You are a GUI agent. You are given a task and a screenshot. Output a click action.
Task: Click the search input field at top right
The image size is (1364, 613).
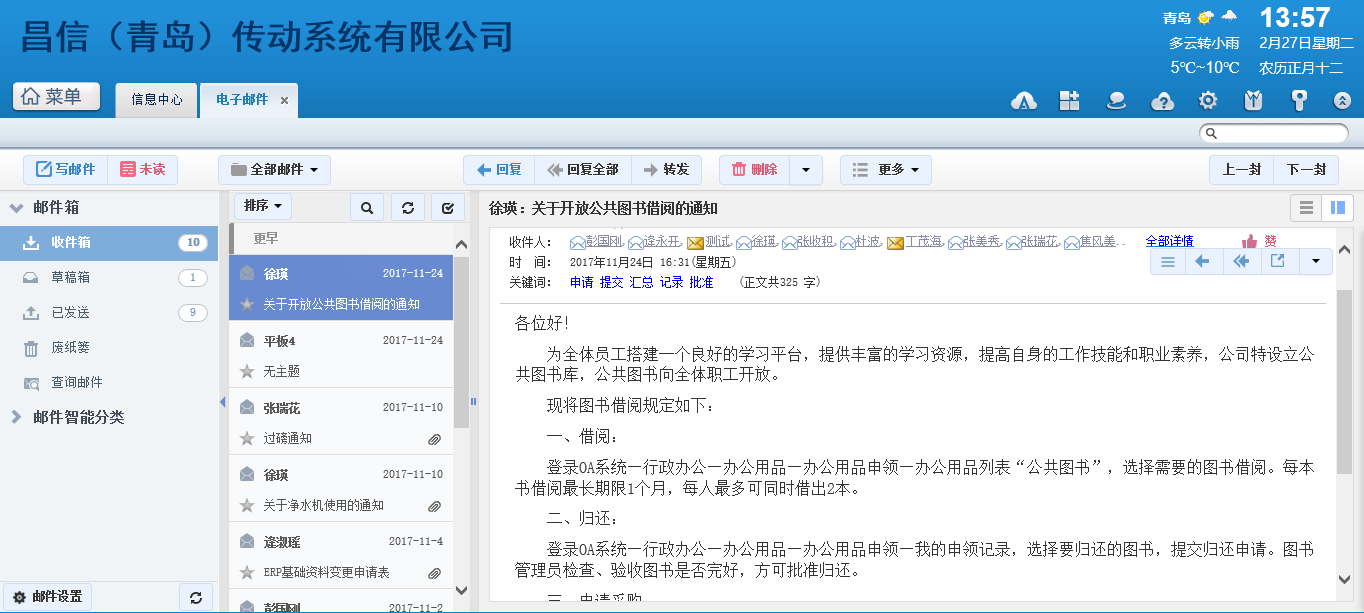(x=1273, y=133)
